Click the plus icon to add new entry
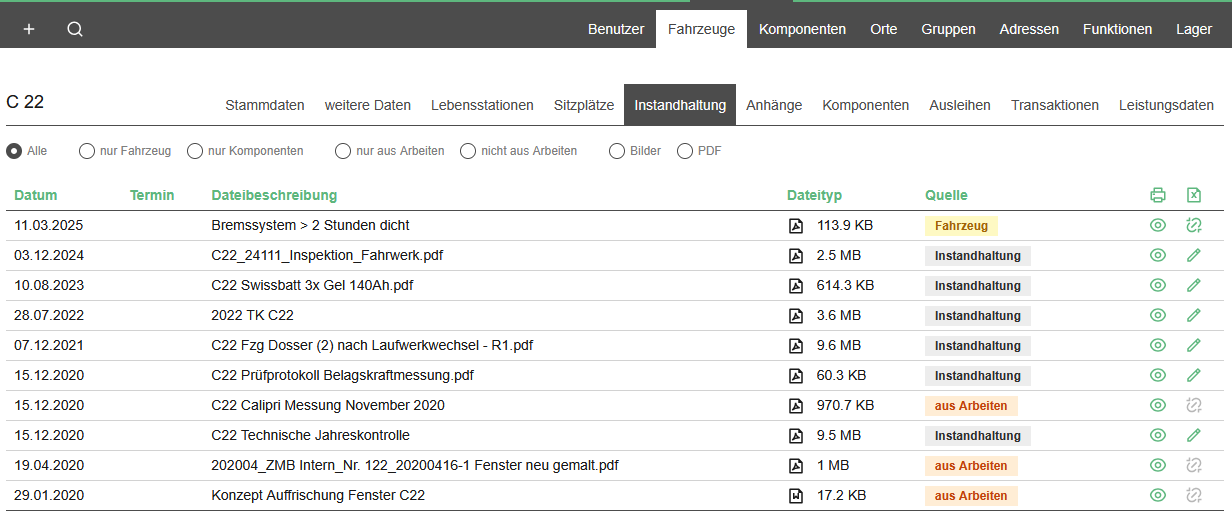1232x520 pixels. click(29, 29)
